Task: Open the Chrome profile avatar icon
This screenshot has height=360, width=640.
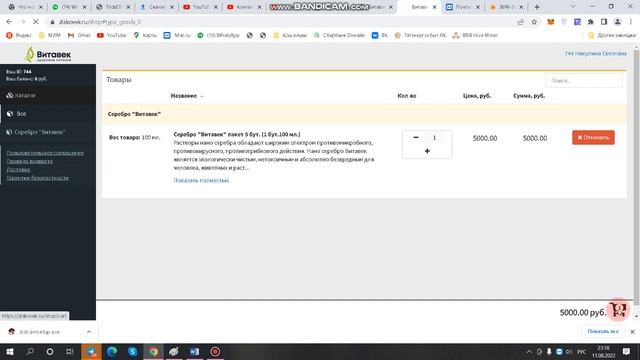Action: (618, 22)
